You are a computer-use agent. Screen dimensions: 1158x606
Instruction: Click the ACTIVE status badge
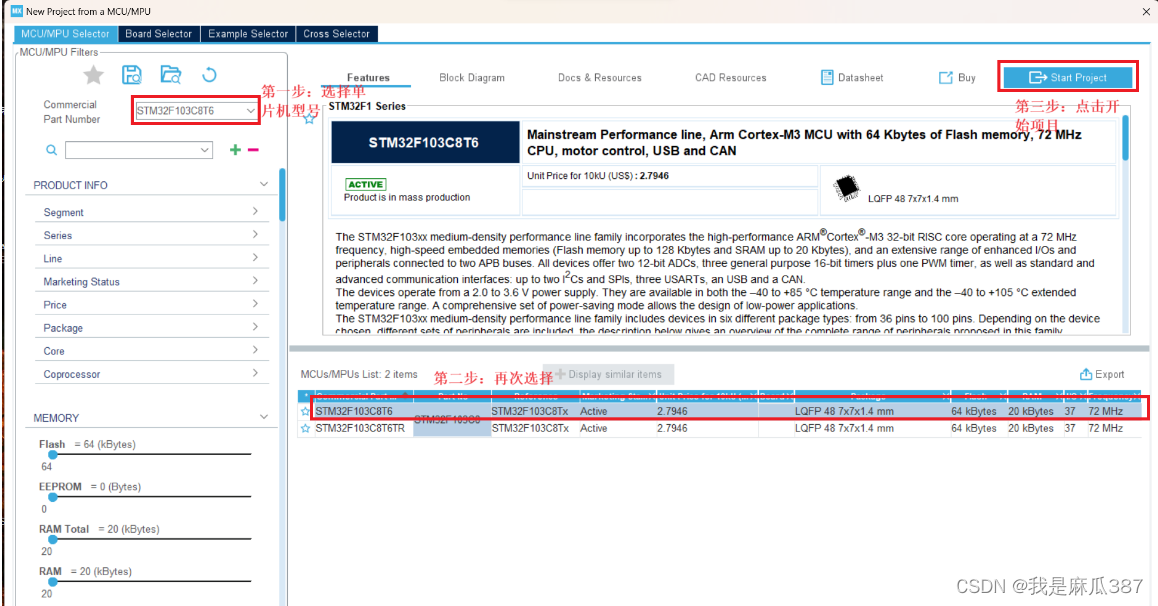pyautogui.click(x=366, y=185)
